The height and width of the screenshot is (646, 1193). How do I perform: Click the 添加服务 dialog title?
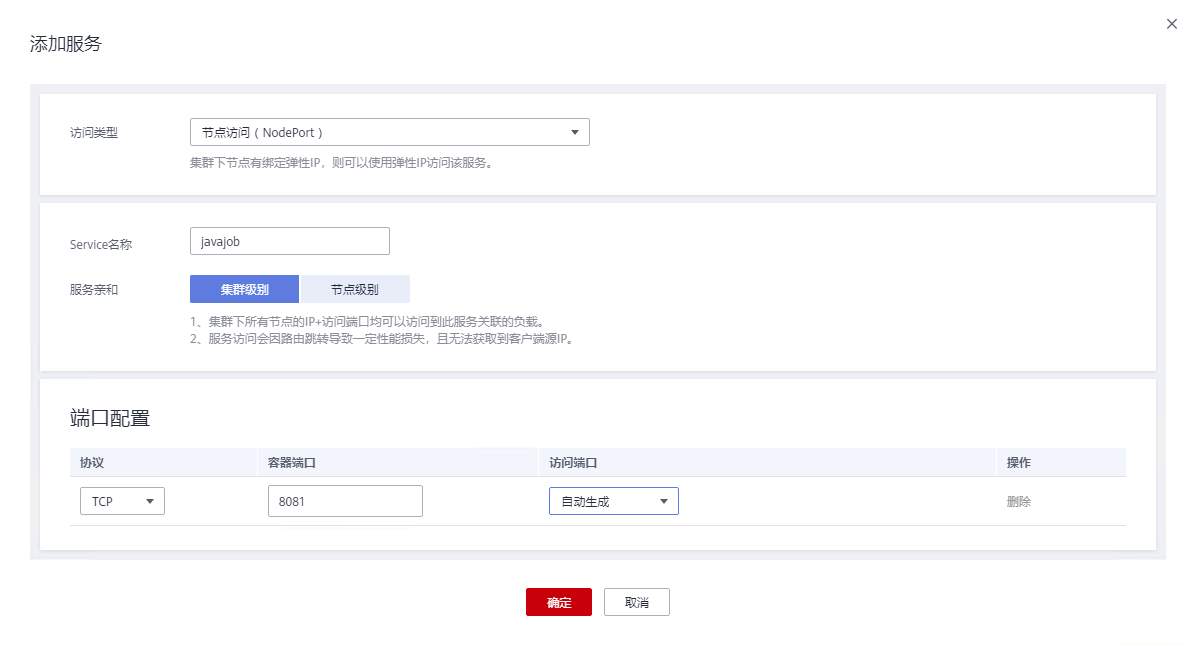[x=65, y=43]
